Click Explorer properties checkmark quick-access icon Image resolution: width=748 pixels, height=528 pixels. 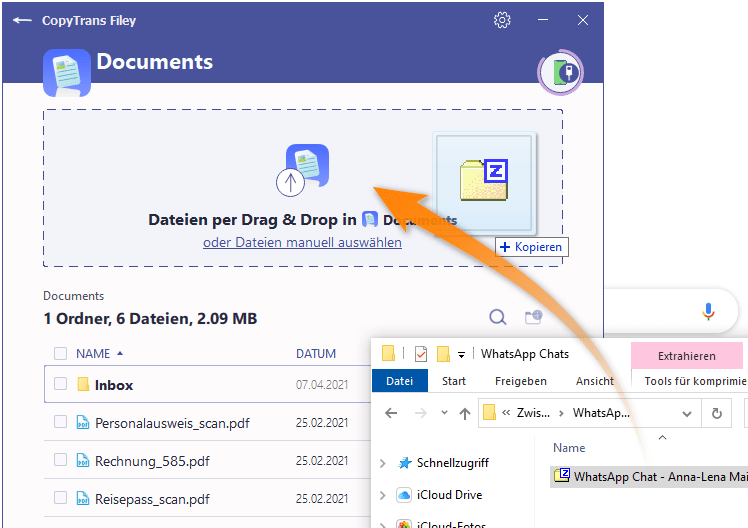coord(421,354)
